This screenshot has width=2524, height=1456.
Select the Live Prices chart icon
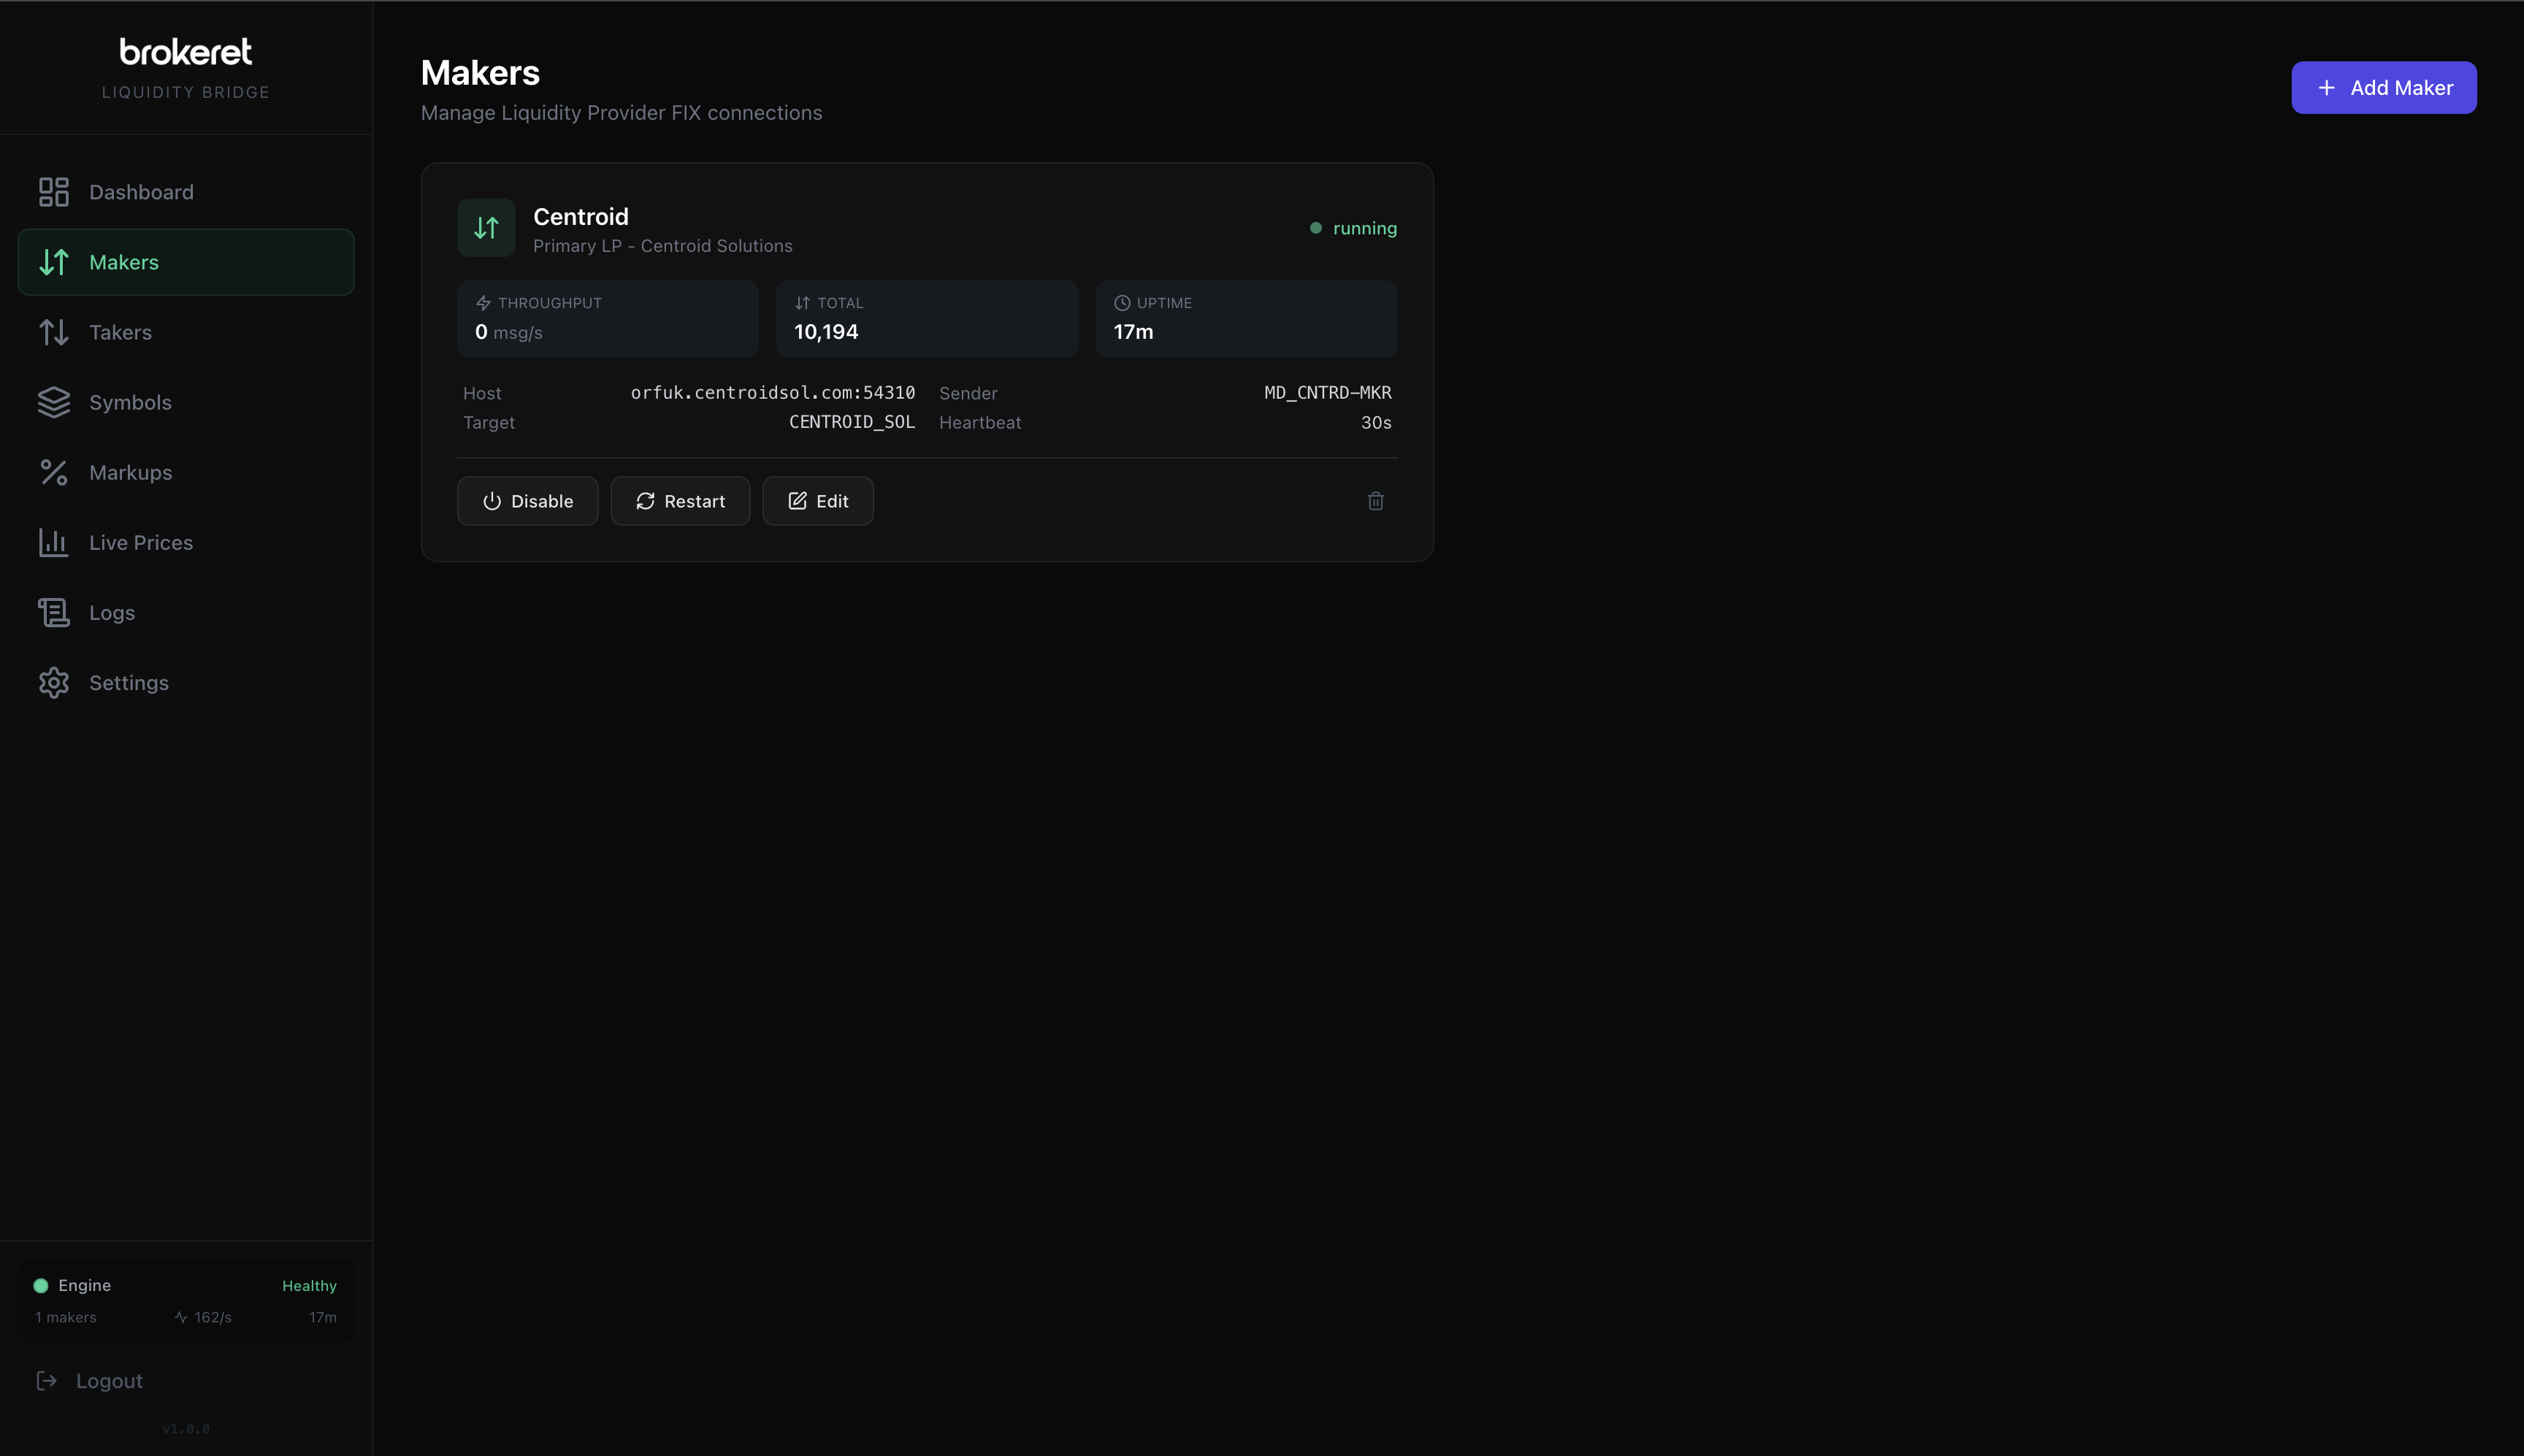pos(53,542)
